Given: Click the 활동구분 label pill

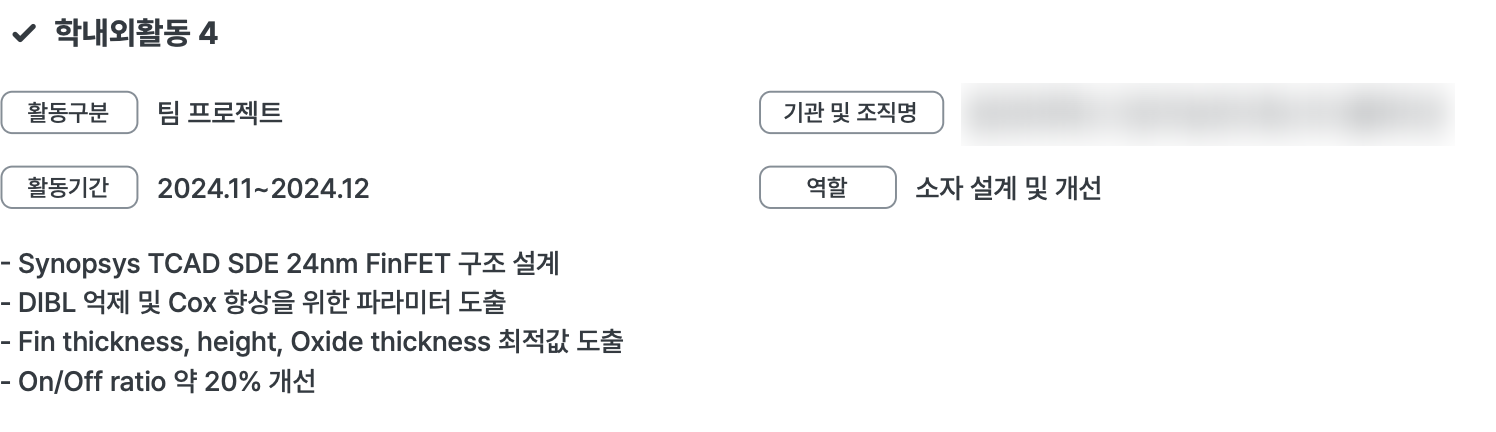Looking at the screenshot, I should click(x=69, y=113).
